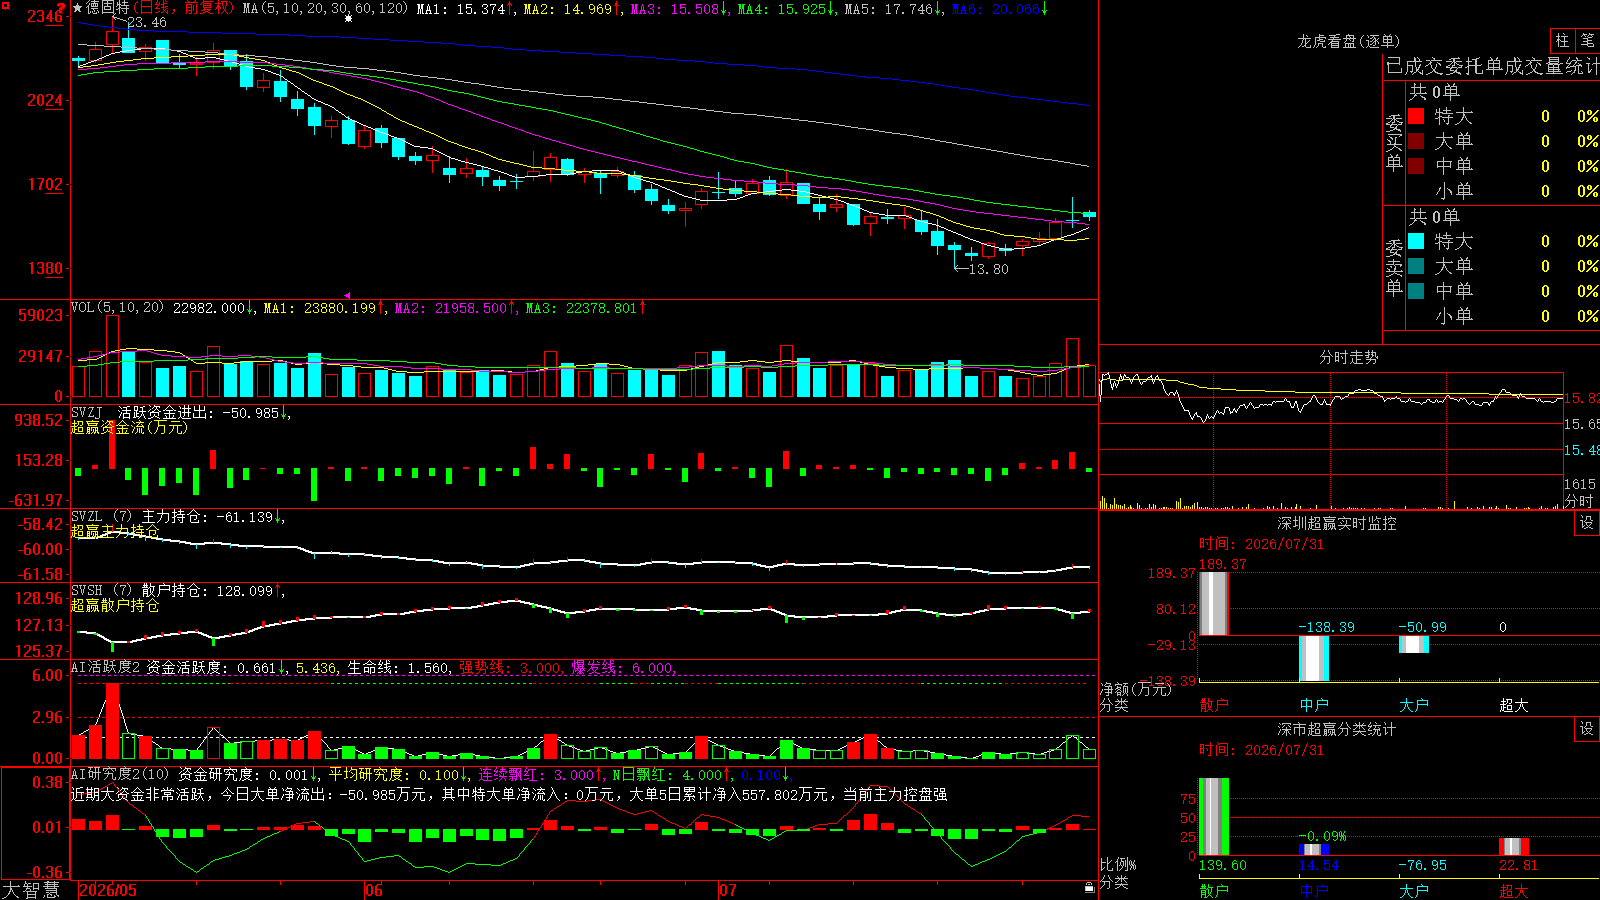Switch 龙虎看盘 to 笔 tick view
Image resolution: width=1600 pixels, height=900 pixels.
[1587, 40]
